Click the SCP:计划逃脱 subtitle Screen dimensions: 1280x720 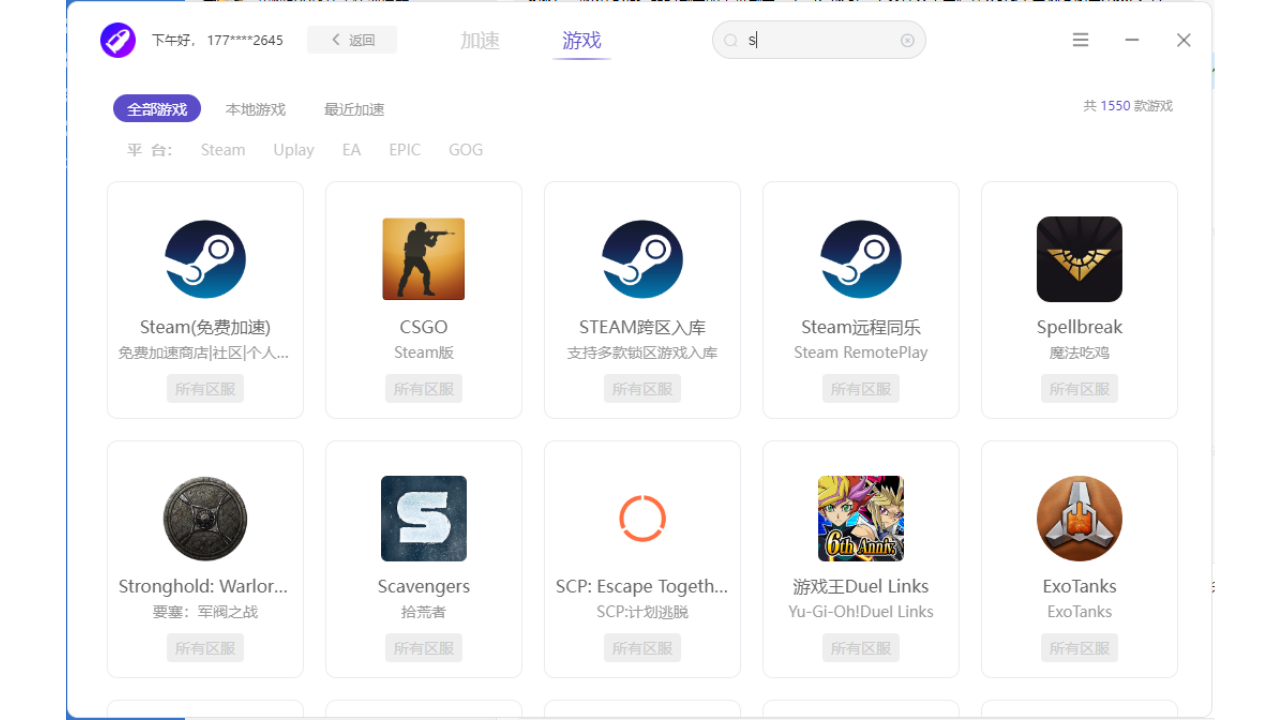coord(642,612)
